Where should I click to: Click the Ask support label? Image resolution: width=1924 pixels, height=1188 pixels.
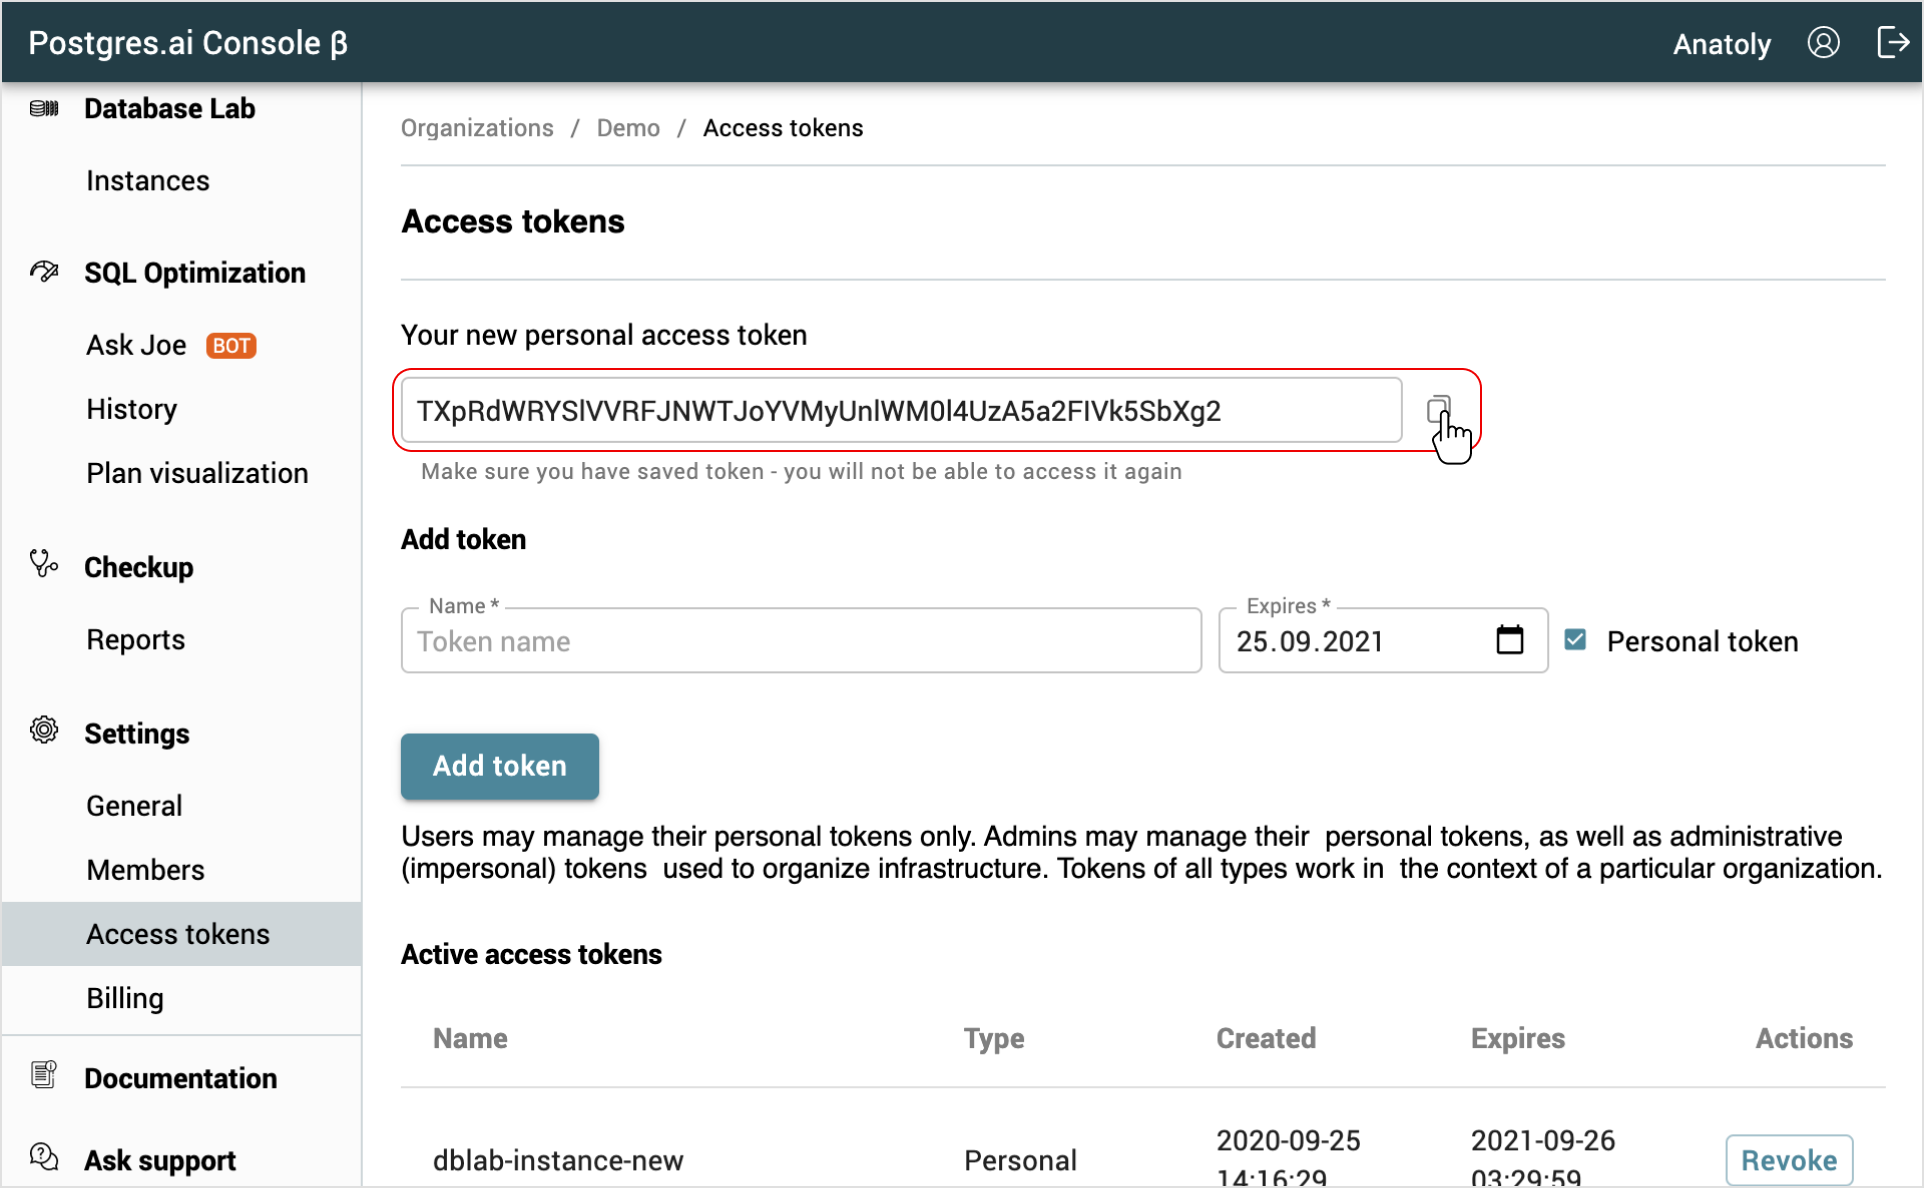click(x=160, y=1160)
